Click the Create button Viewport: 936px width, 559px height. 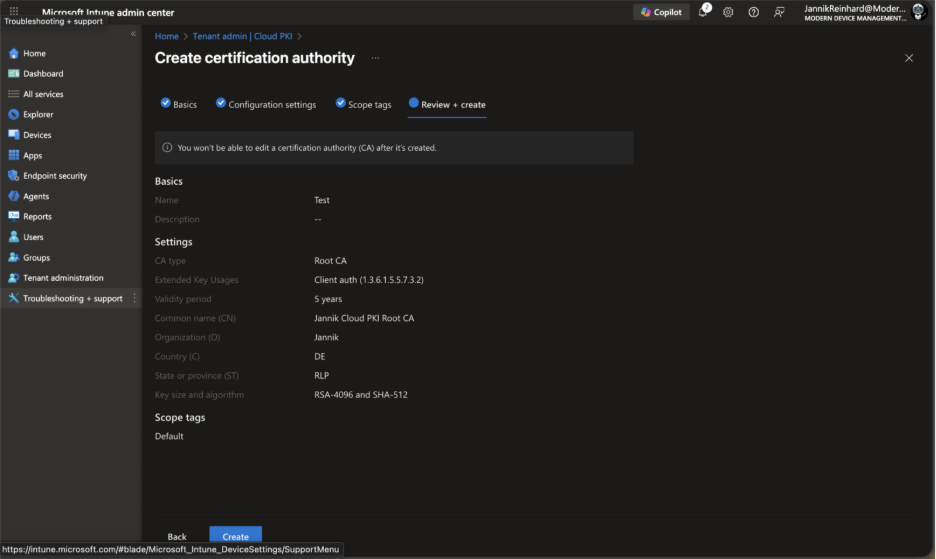pos(235,537)
